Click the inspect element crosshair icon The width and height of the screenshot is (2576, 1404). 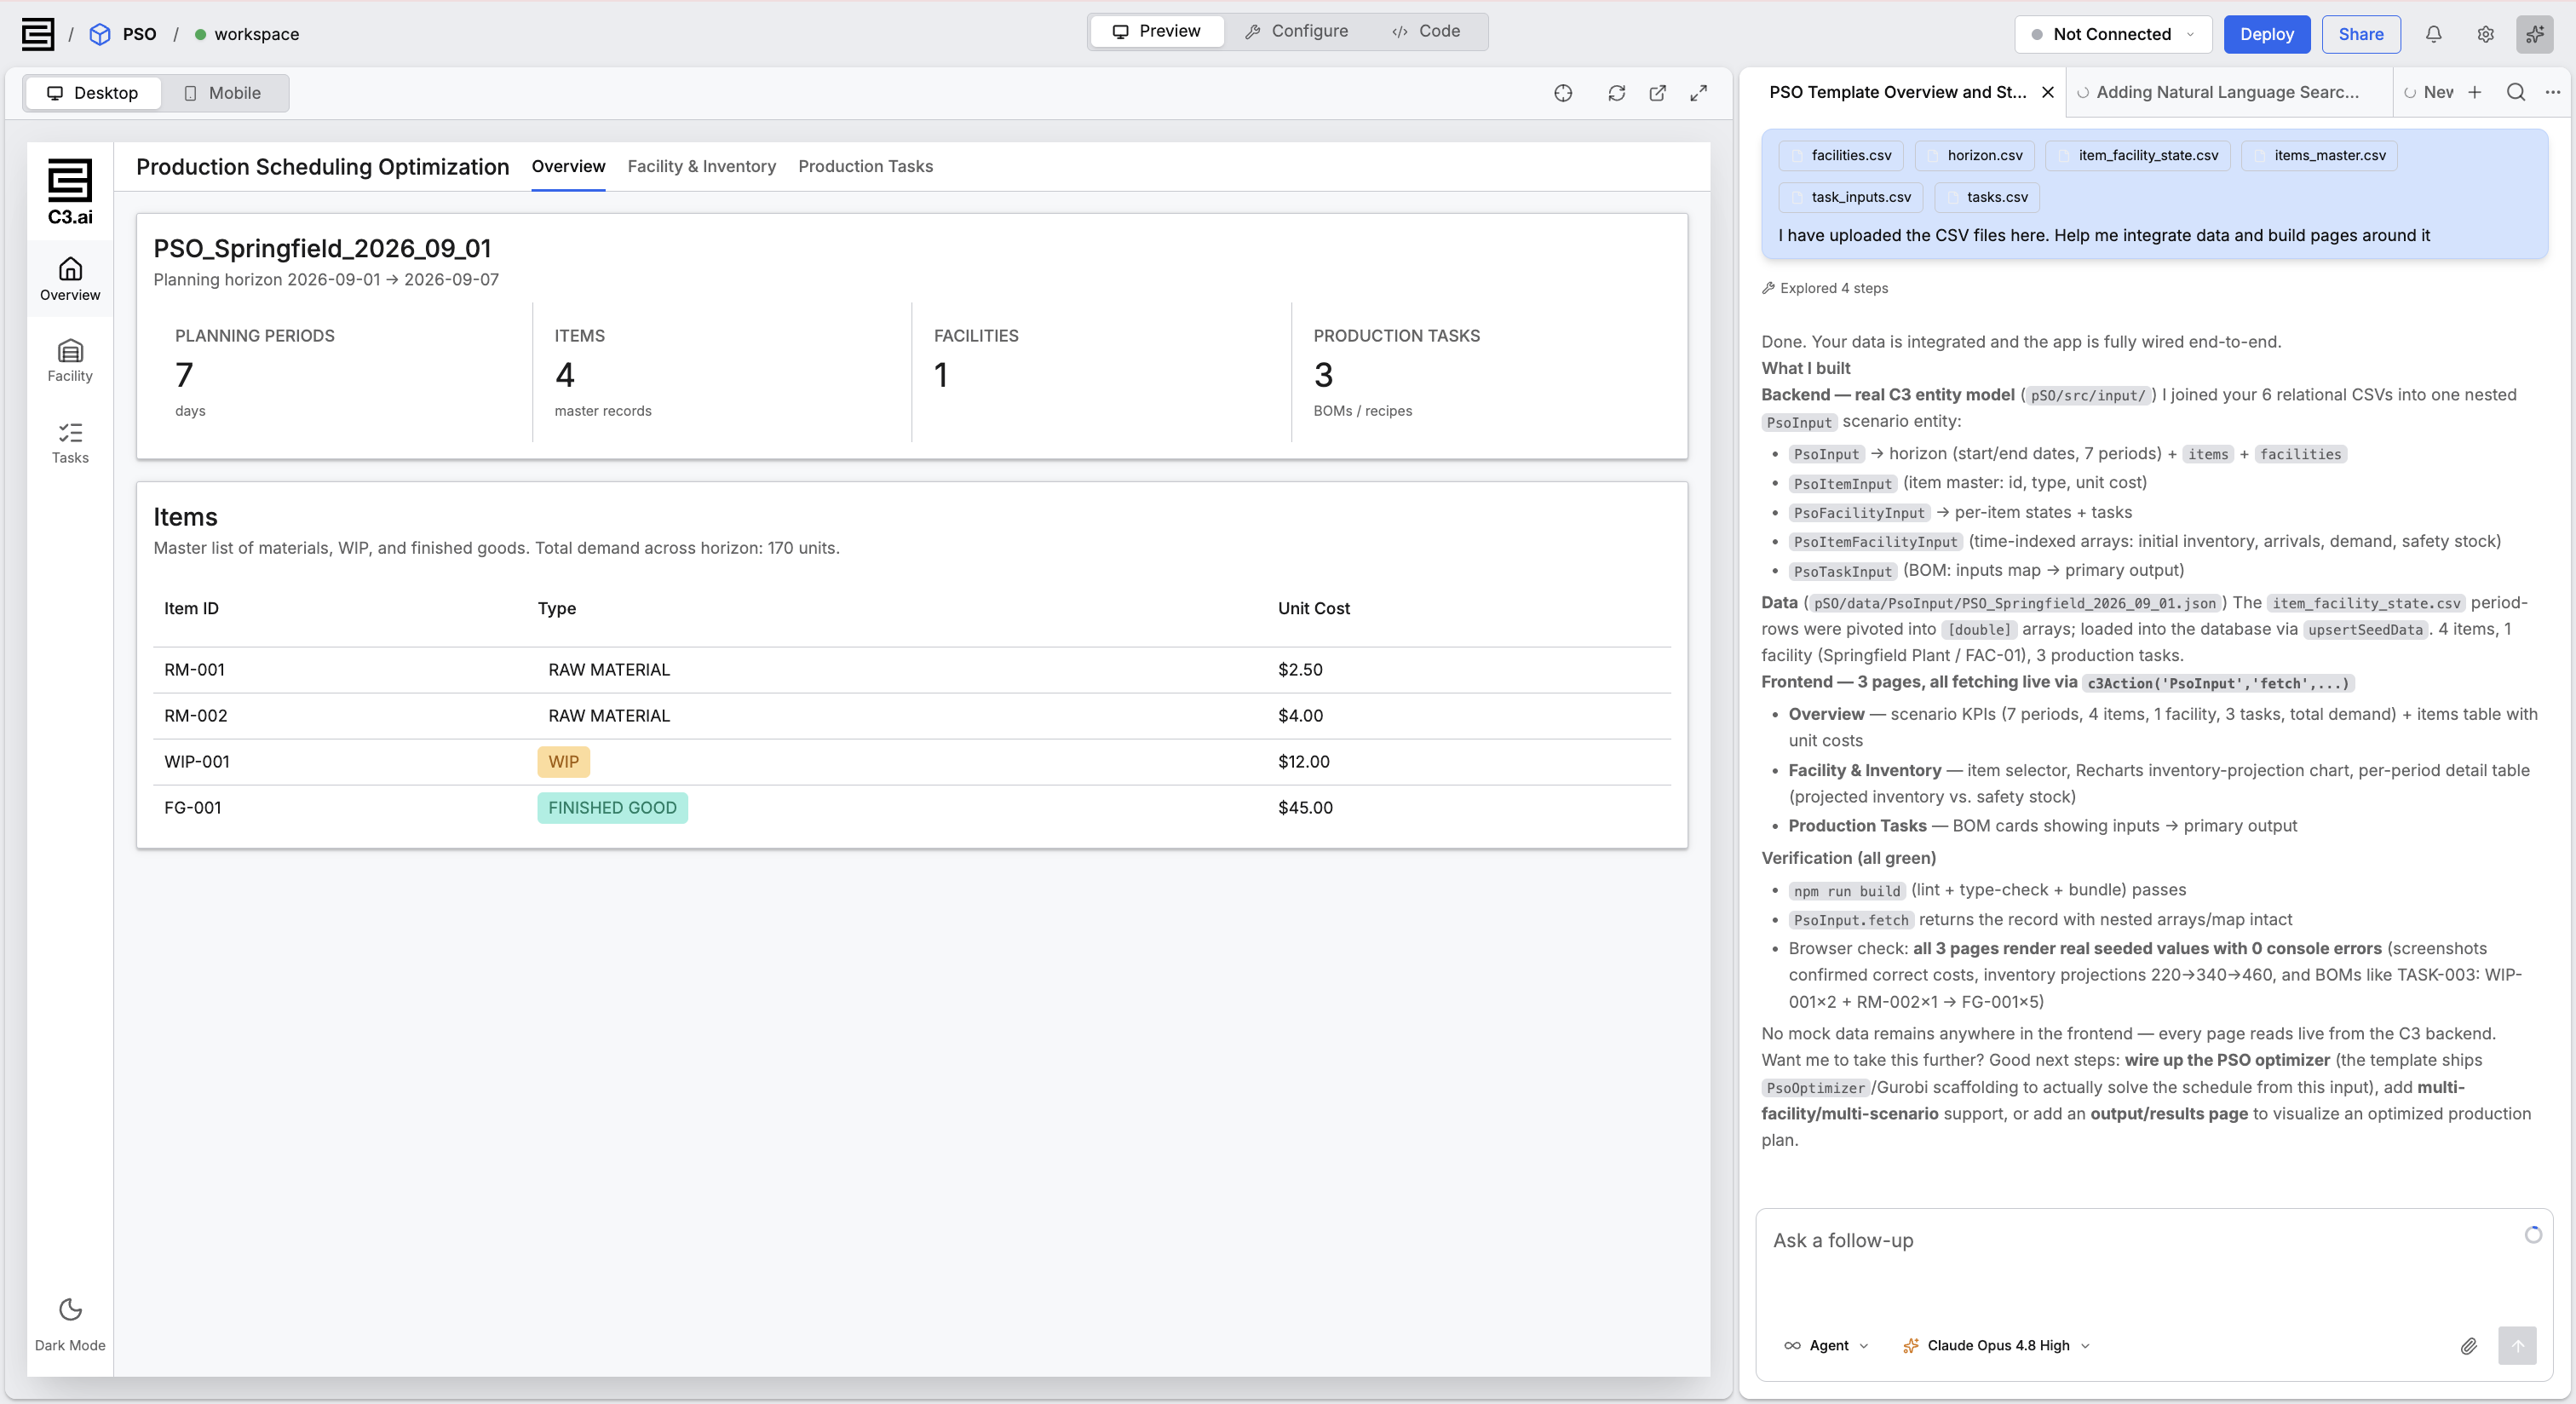coord(1563,93)
